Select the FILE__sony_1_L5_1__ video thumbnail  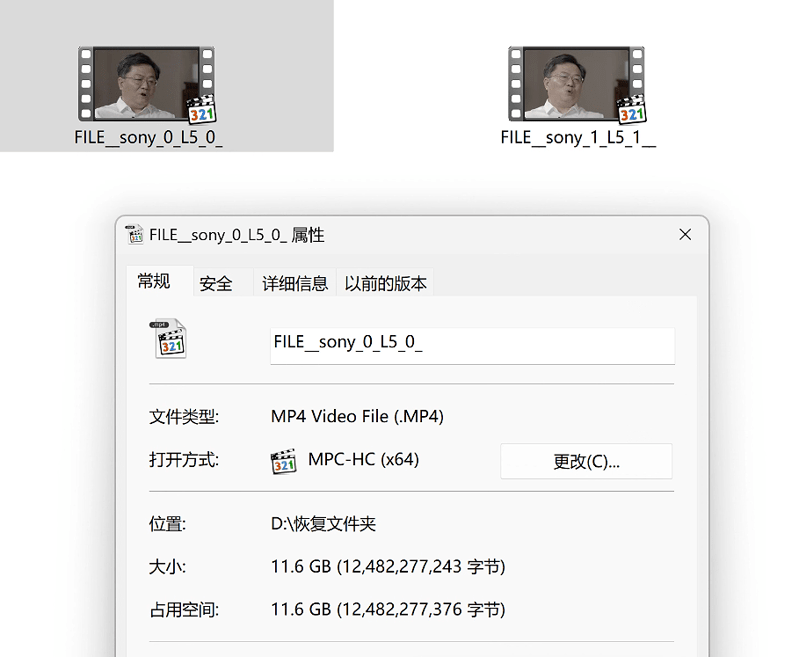[x=577, y=84]
